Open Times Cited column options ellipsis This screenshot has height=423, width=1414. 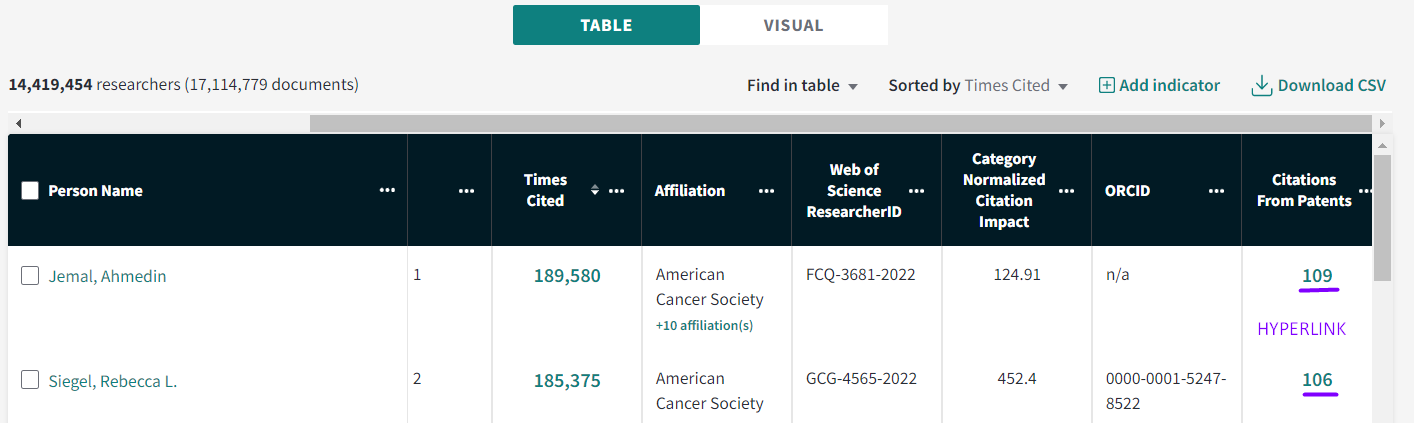click(617, 190)
